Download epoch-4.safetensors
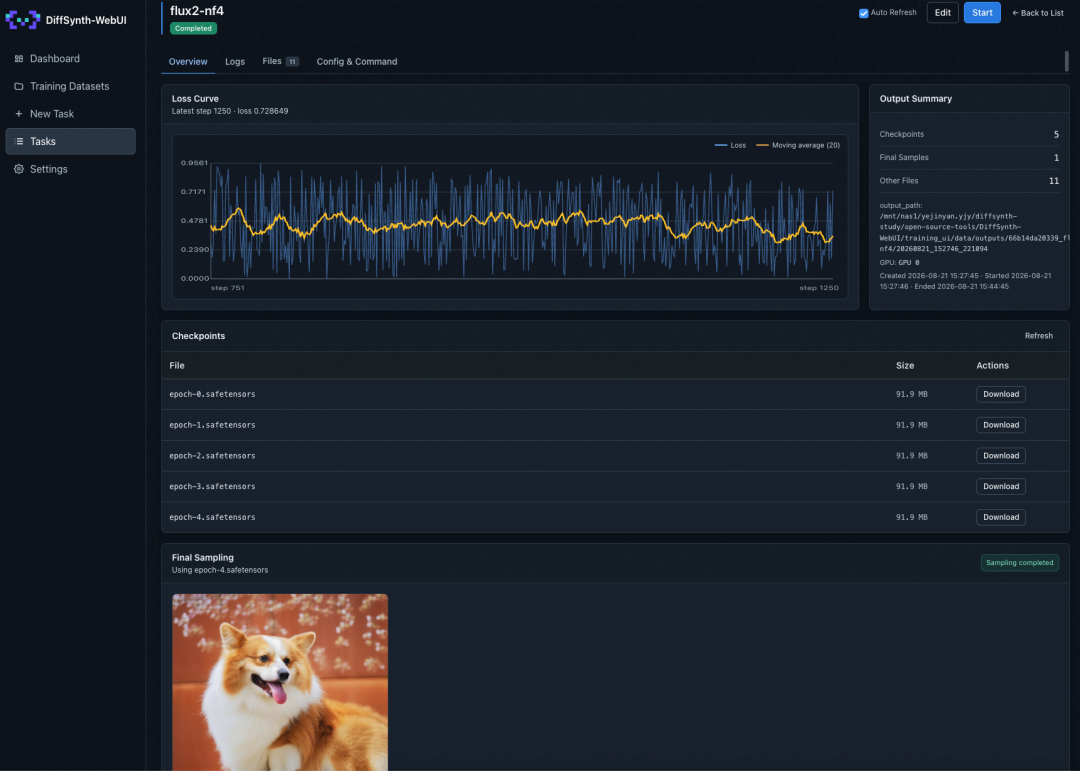This screenshot has width=1080, height=771. pyautogui.click(x=1000, y=517)
